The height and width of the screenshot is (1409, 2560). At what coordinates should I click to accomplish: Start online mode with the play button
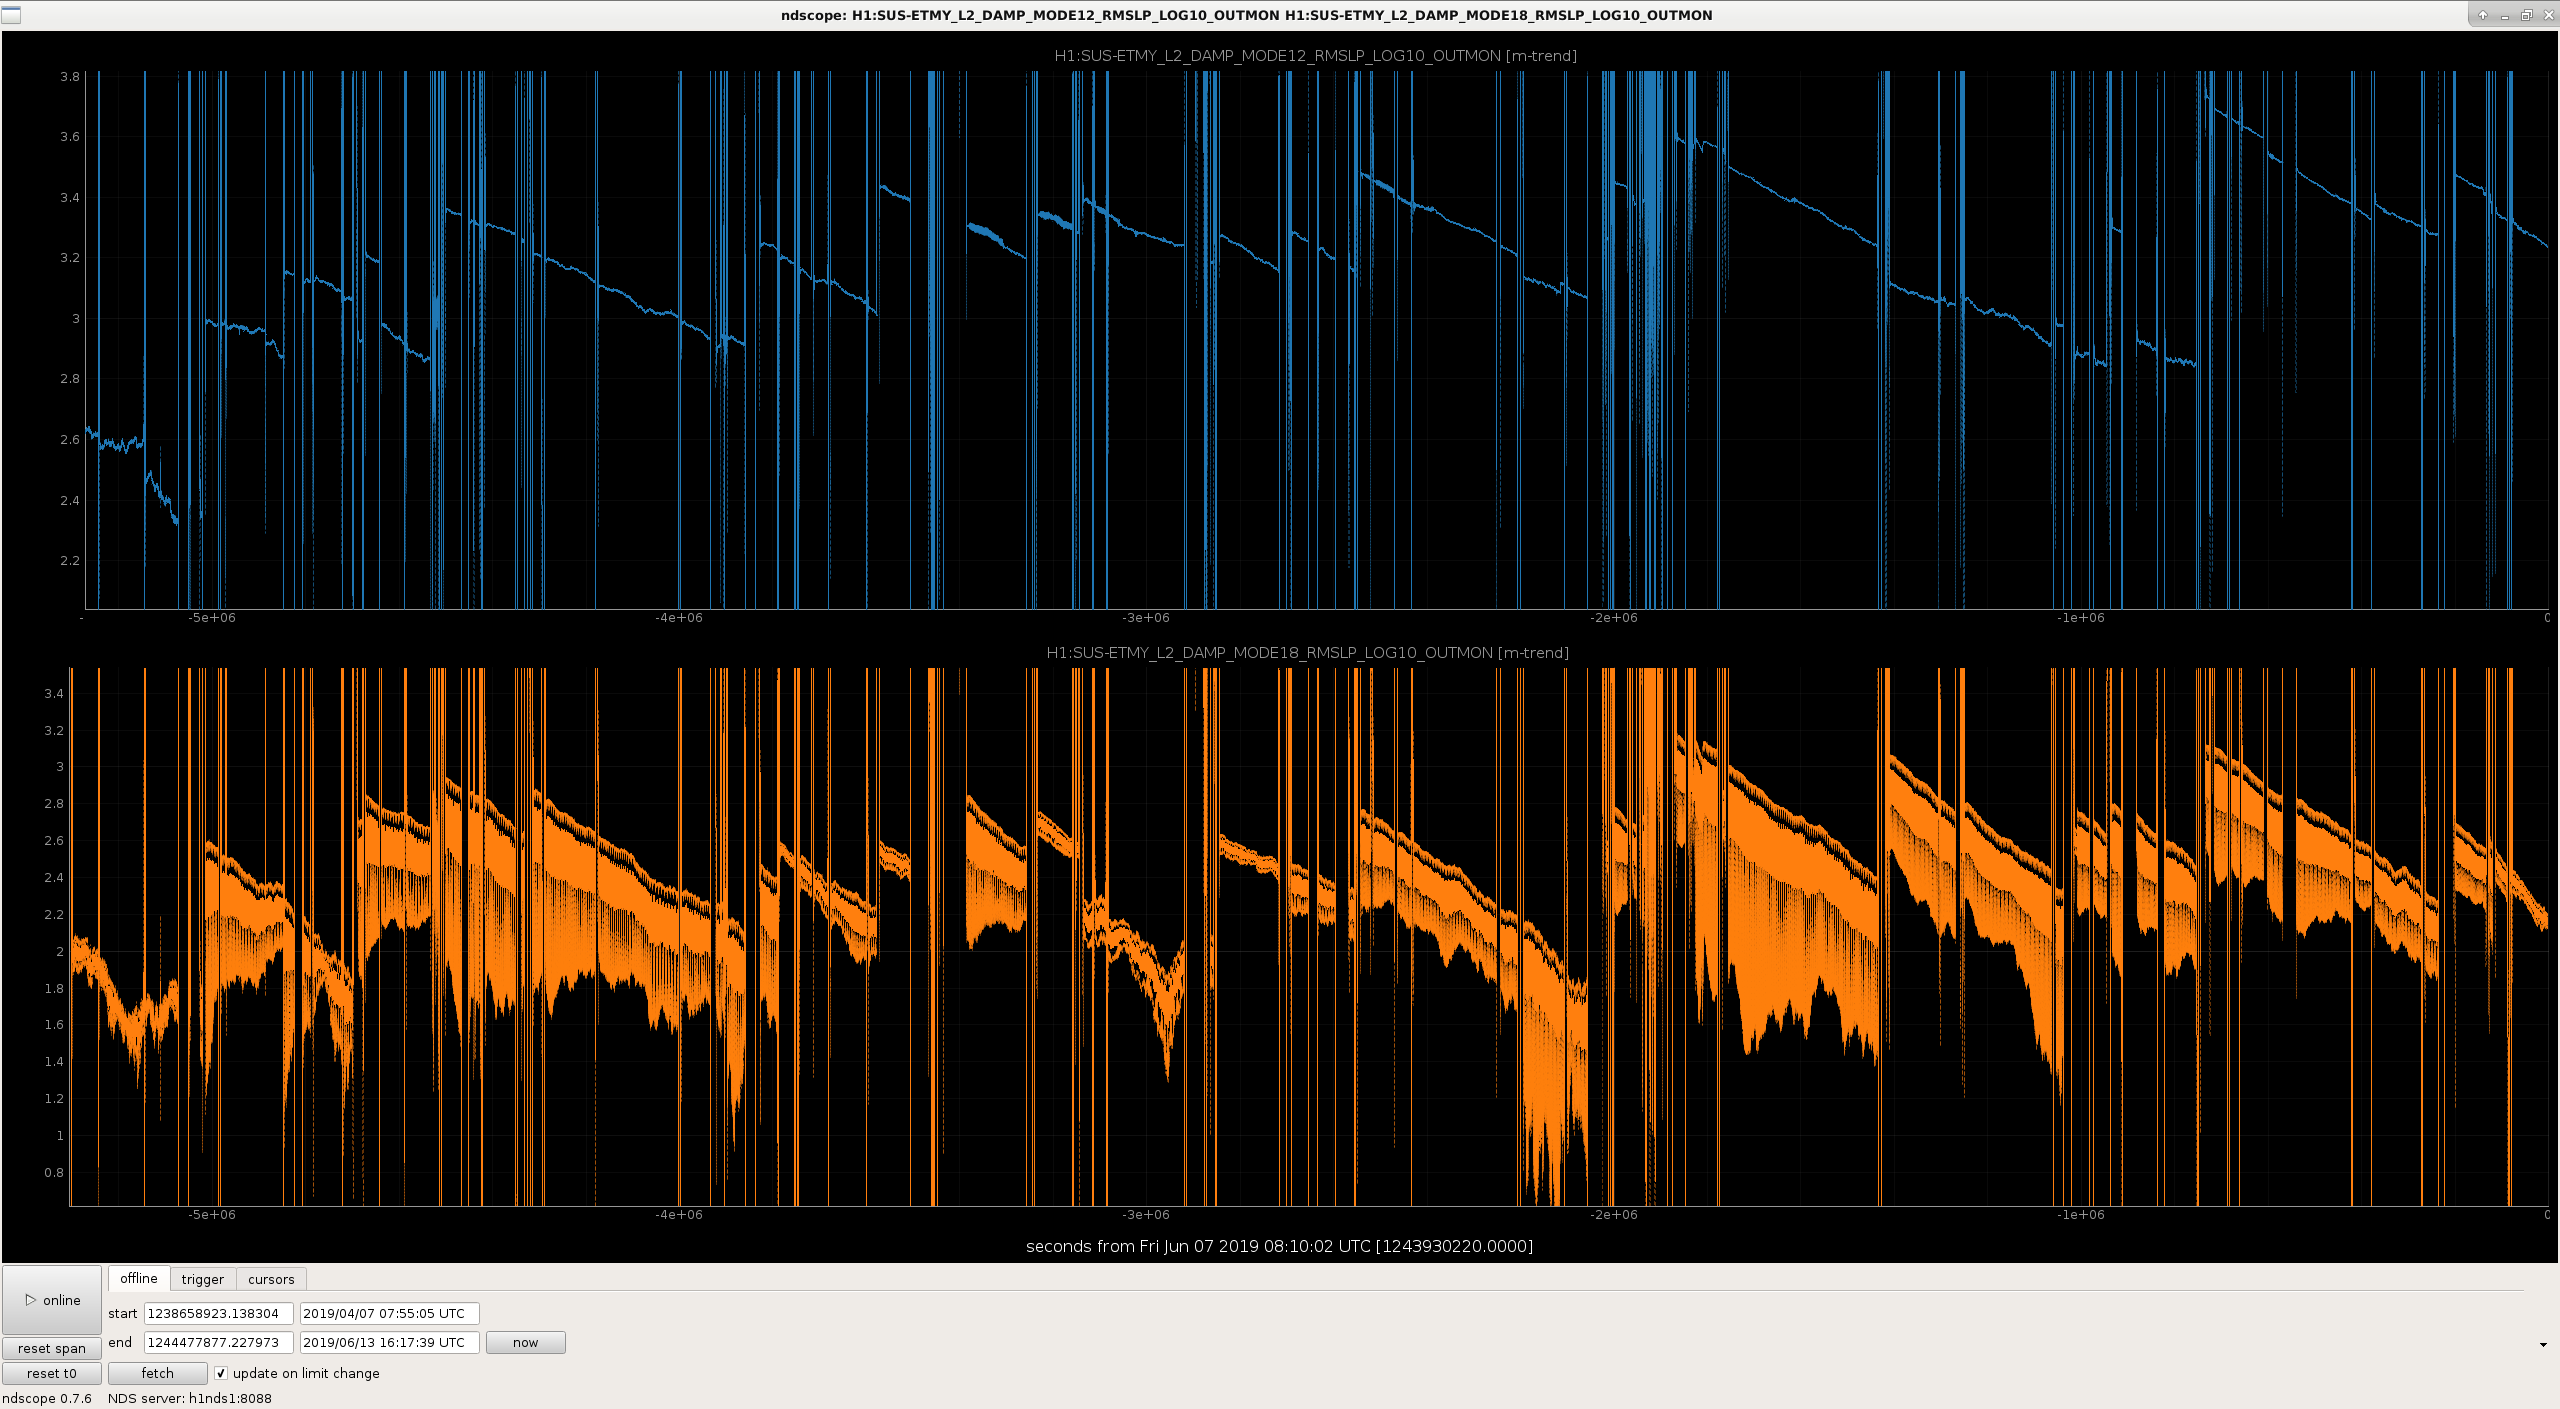[x=52, y=1300]
